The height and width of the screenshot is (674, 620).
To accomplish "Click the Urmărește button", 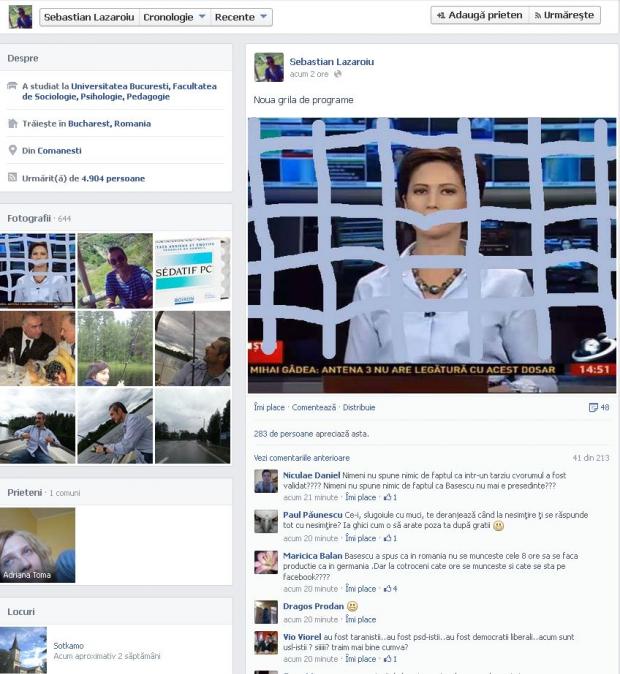I will coord(564,15).
